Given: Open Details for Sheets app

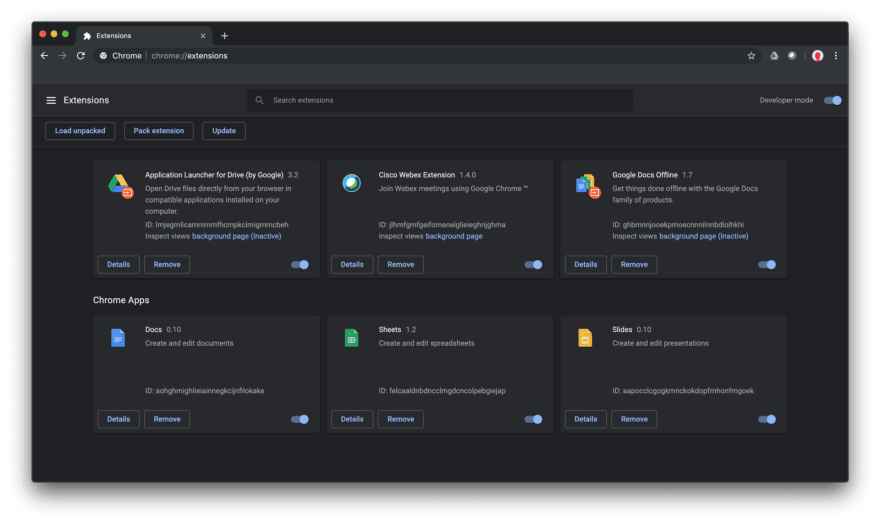Looking at the screenshot, I should 352,419.
